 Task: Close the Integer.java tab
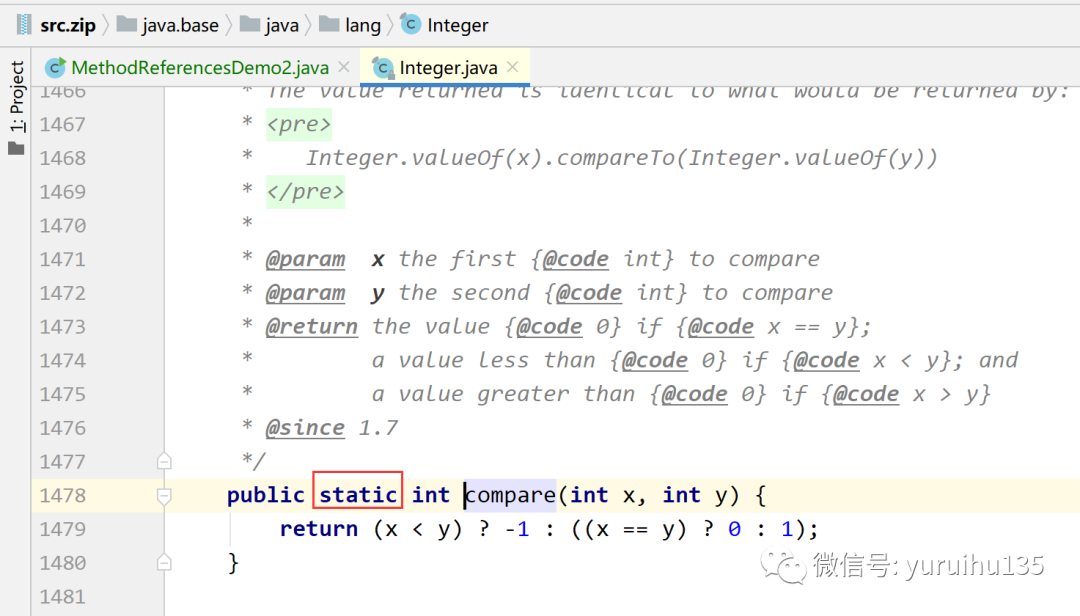pyautogui.click(x=512, y=67)
